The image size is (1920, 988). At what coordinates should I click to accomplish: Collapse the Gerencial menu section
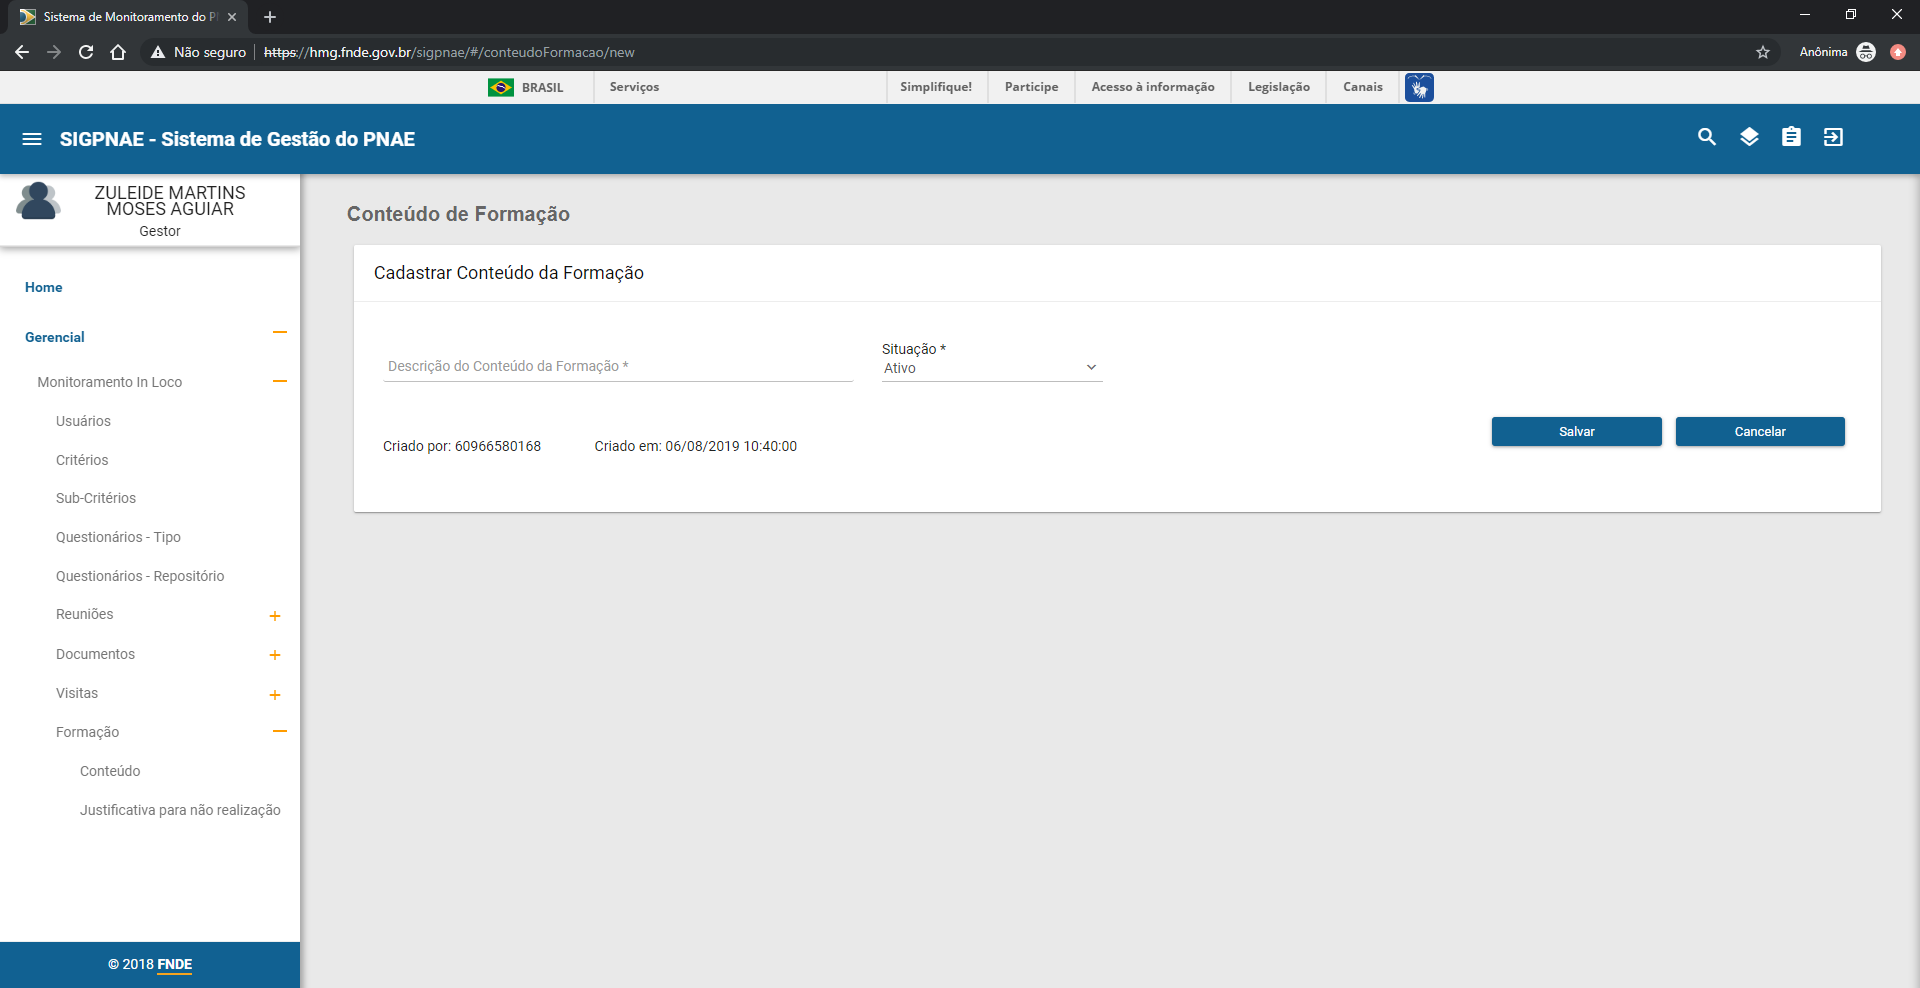[279, 333]
